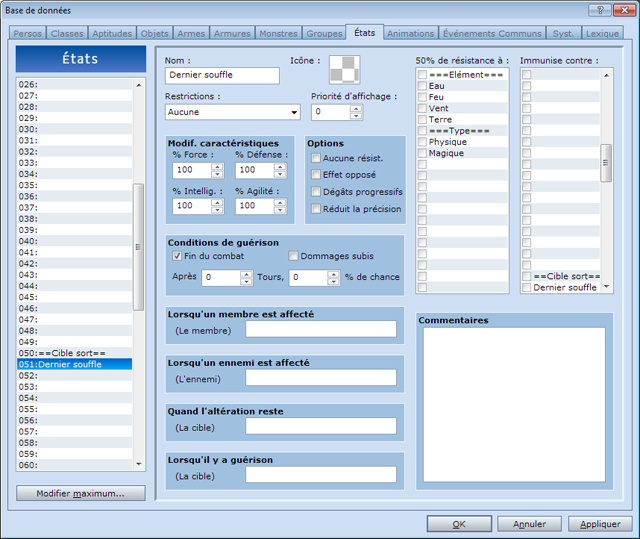This screenshot has height=539, width=640.
Task: Uncheck Fin du combat condition
Action: [177, 256]
